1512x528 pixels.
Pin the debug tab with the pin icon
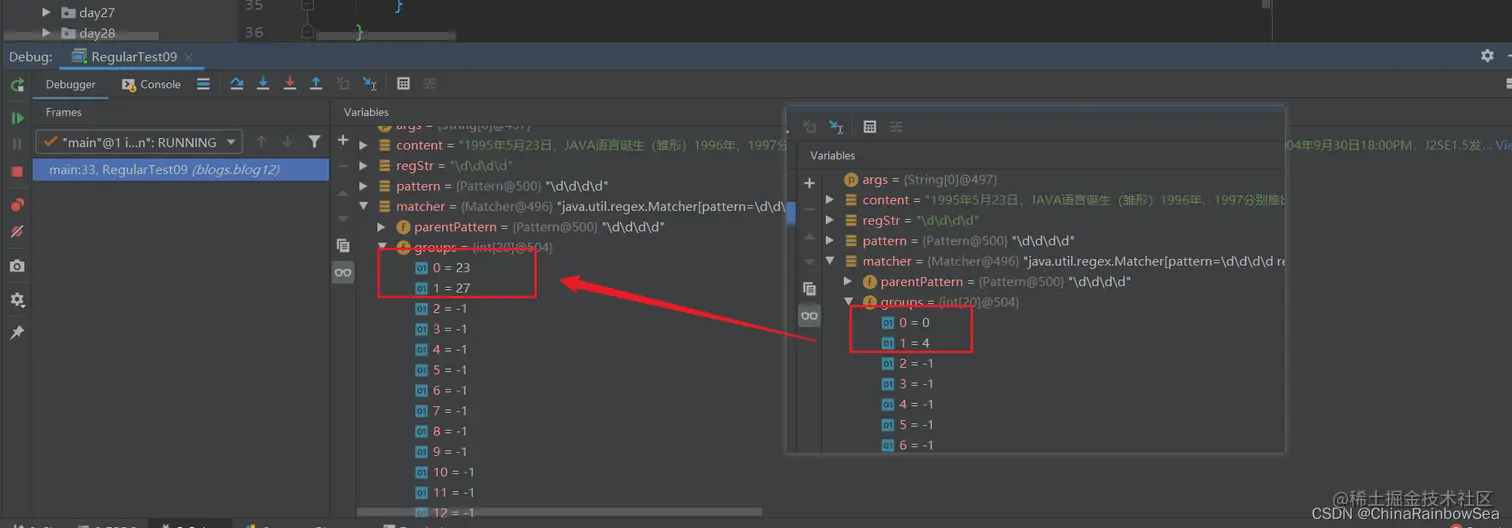pyautogui.click(x=17, y=333)
